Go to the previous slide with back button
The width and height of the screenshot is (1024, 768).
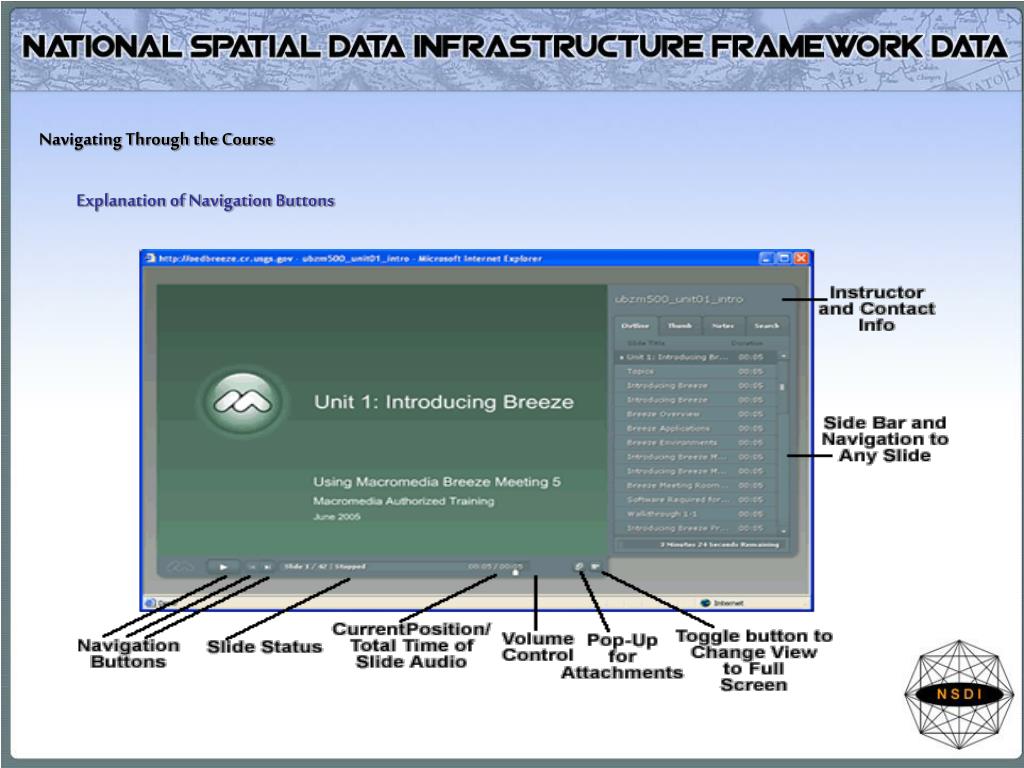pyautogui.click(x=252, y=567)
